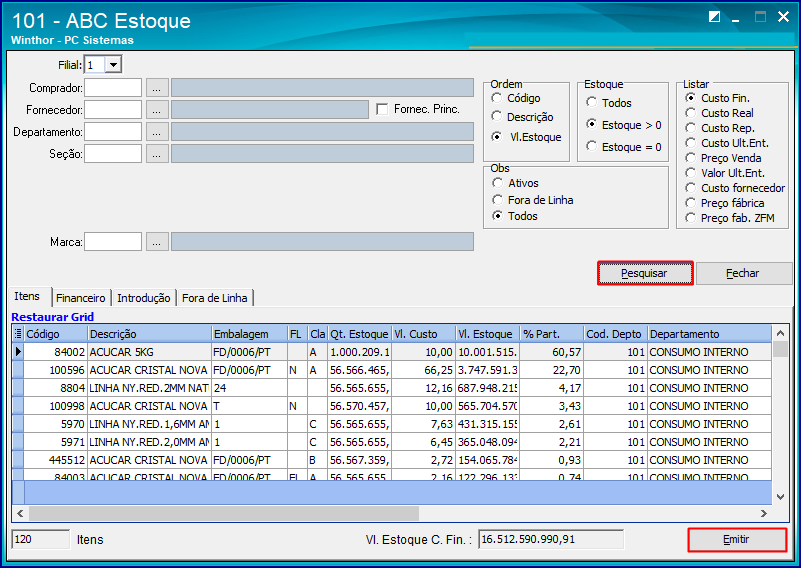Switch to the Introdução tab
801x568 pixels.
tap(144, 298)
